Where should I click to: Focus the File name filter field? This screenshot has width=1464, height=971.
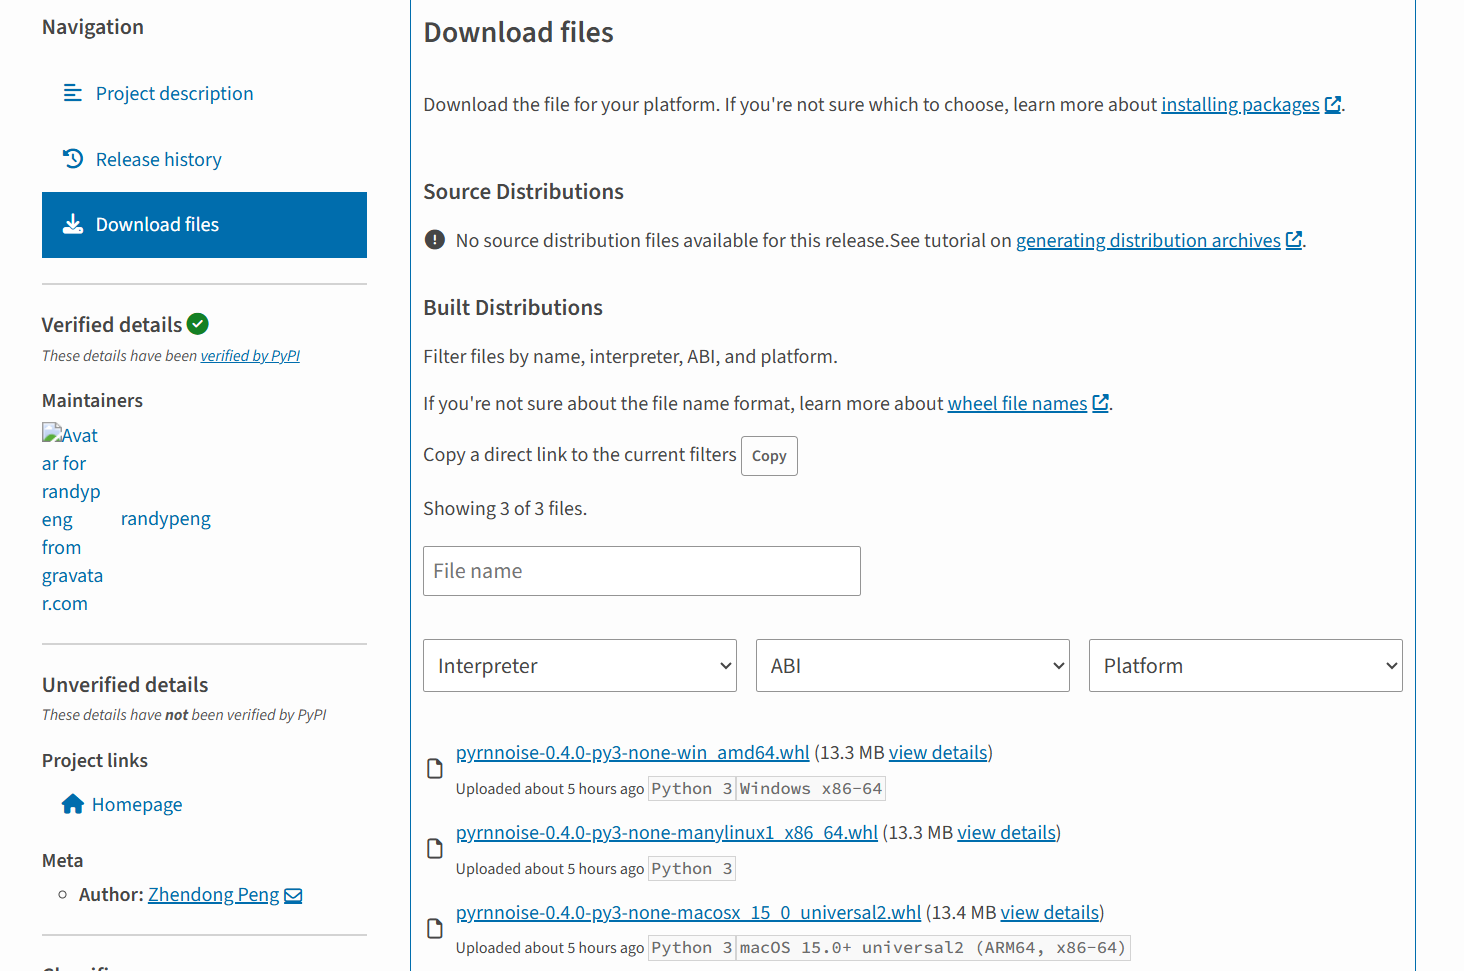click(x=642, y=571)
